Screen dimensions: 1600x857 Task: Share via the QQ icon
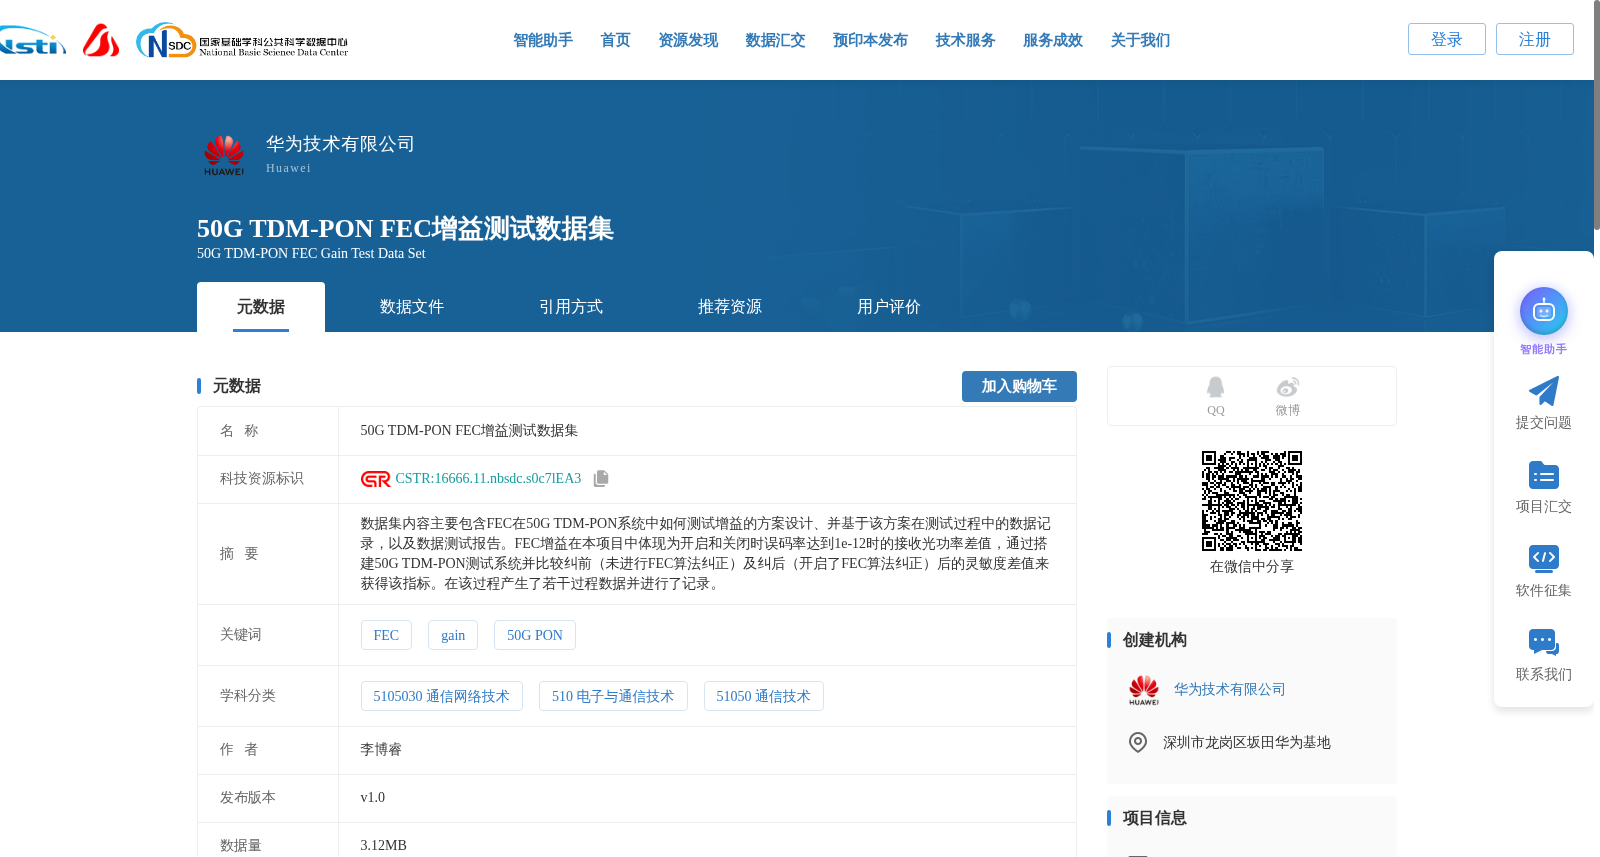1215,387
